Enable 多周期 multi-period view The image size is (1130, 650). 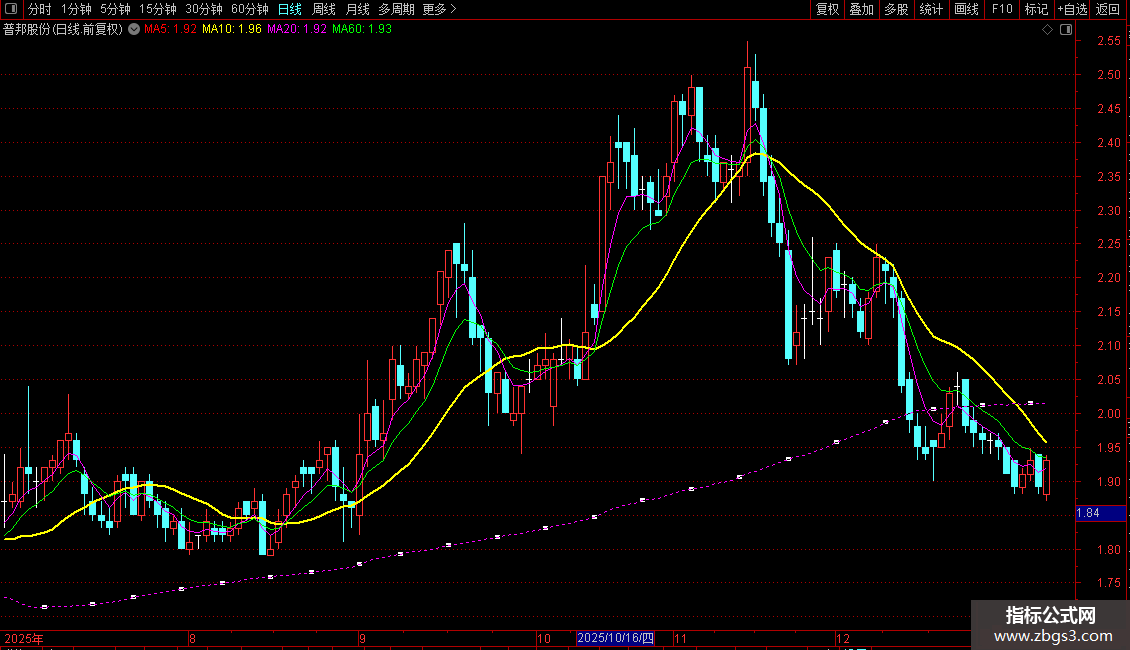coord(396,9)
